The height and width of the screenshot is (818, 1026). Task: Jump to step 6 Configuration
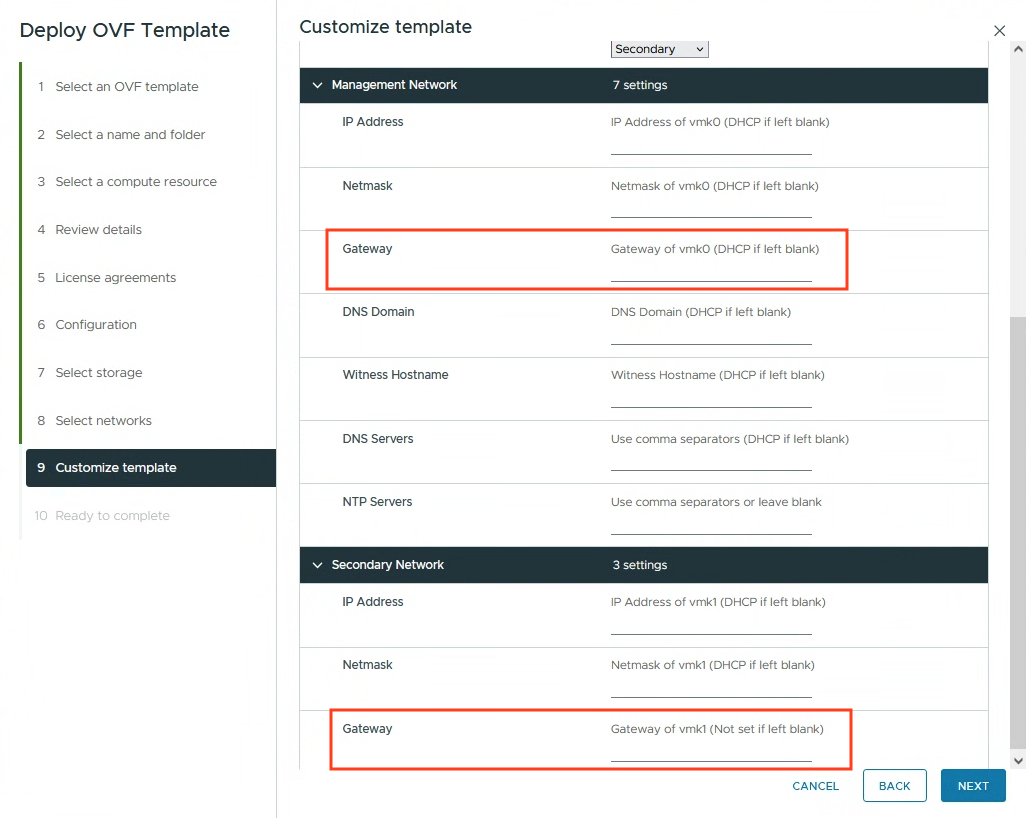(96, 325)
